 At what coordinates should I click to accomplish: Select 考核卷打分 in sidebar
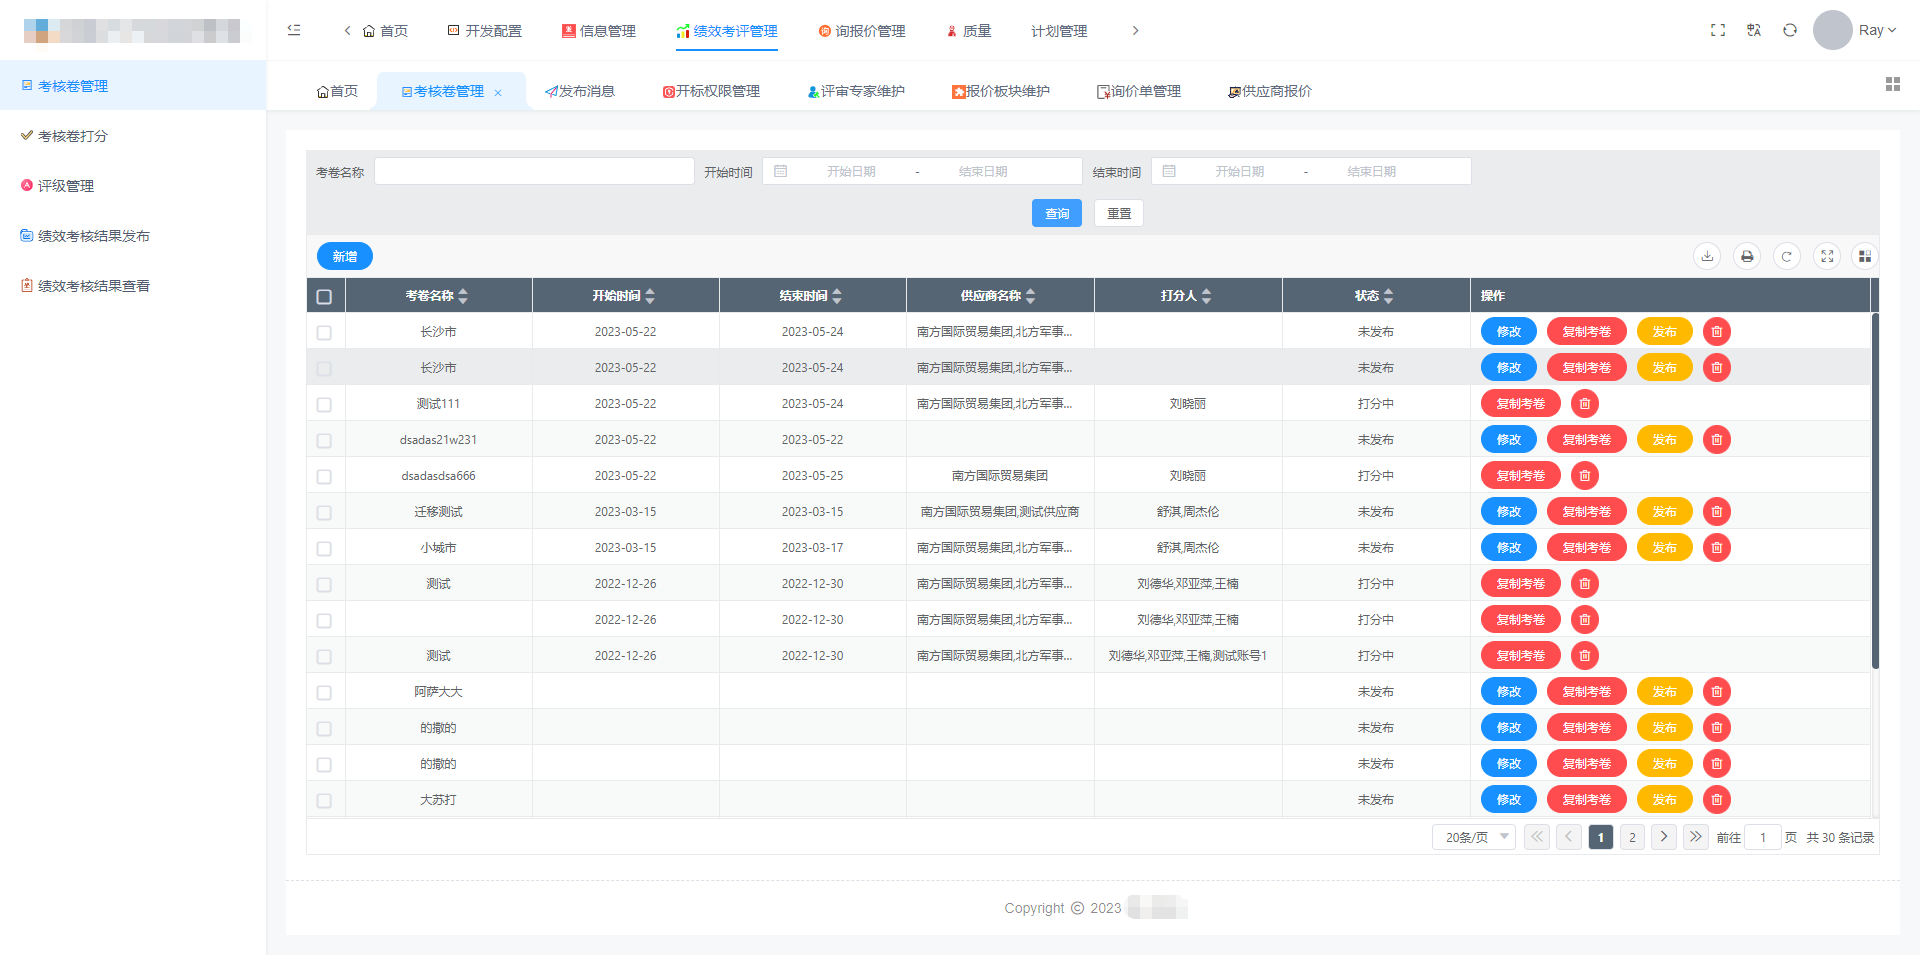pos(133,136)
